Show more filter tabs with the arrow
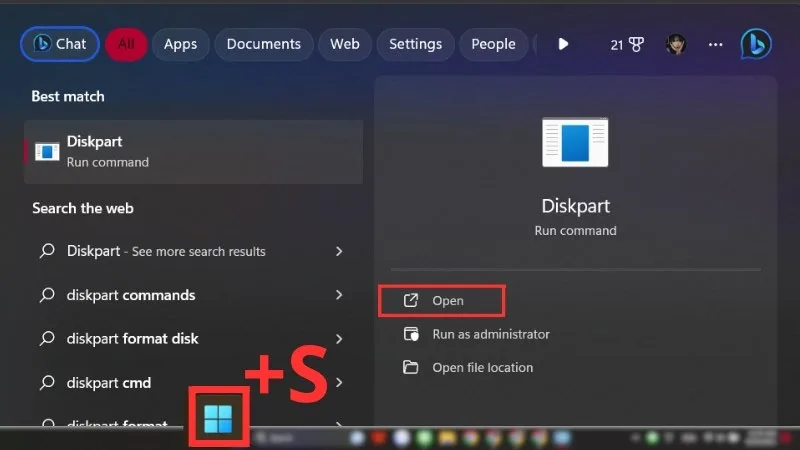The image size is (800, 450). [563, 44]
